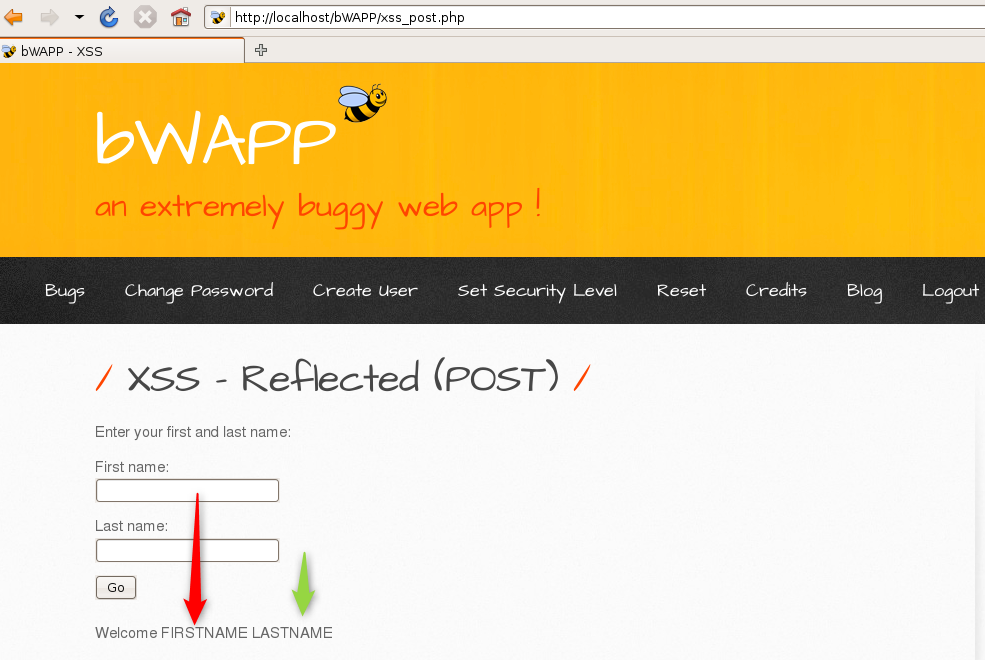Click the browser forward arrow
Image resolution: width=985 pixels, height=660 pixels.
coord(49,17)
